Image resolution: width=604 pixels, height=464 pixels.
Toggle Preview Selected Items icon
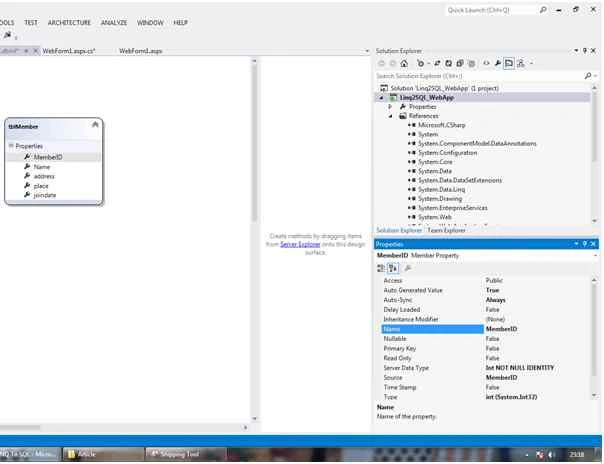point(509,63)
